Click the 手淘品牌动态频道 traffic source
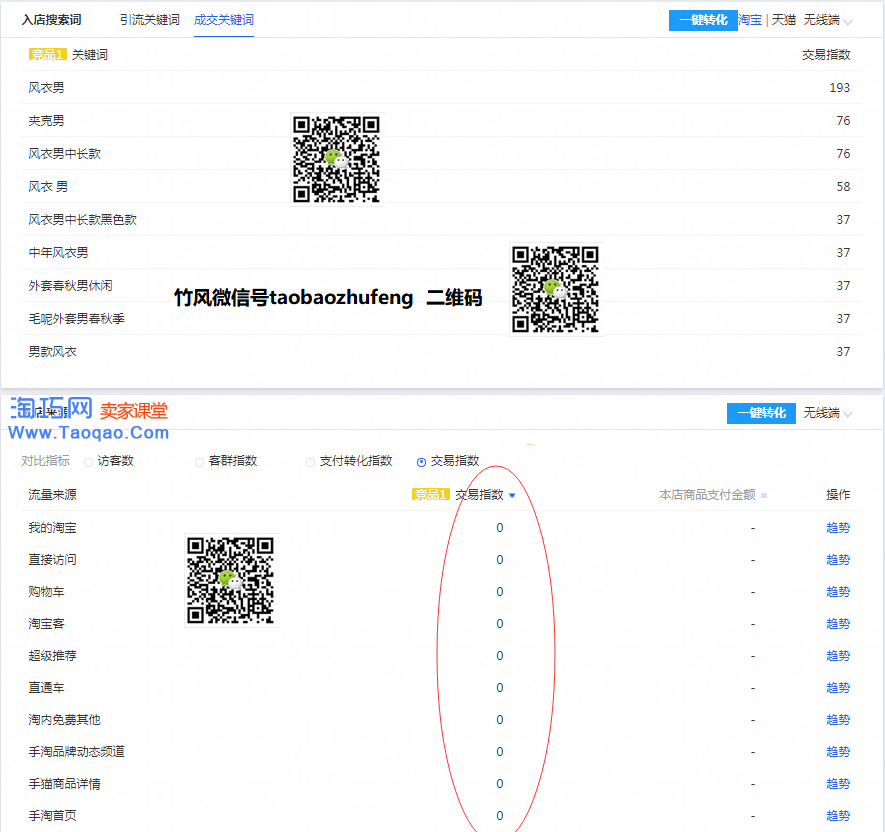Viewport: 885px width, 832px height. tap(77, 752)
